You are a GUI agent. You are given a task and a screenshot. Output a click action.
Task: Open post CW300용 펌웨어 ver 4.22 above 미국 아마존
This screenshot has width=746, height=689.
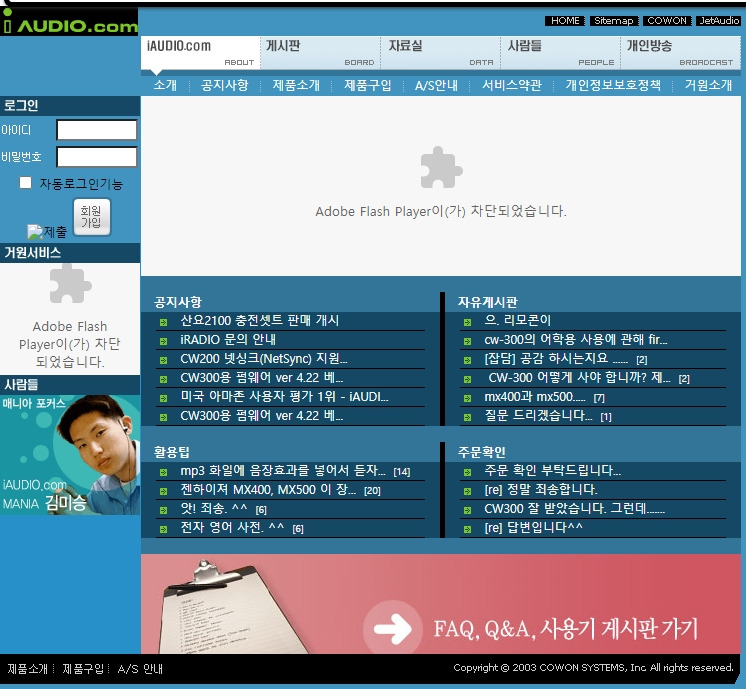pos(262,378)
